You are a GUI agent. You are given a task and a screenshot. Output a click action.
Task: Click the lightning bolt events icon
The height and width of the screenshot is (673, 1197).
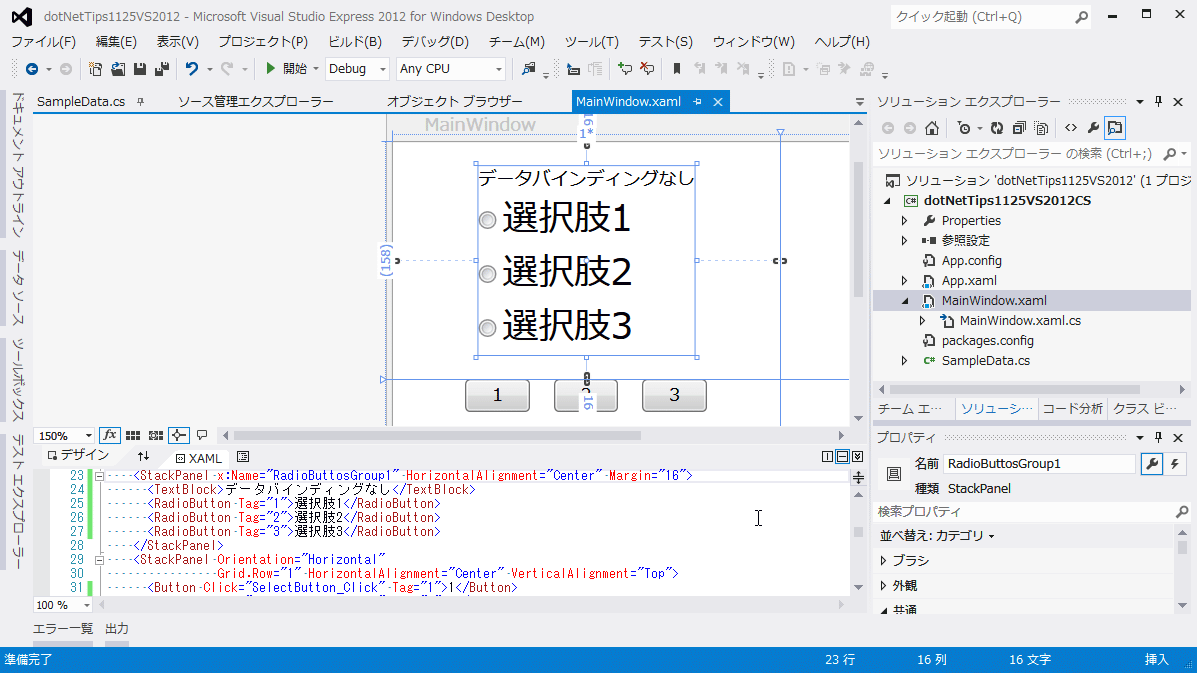point(1174,464)
